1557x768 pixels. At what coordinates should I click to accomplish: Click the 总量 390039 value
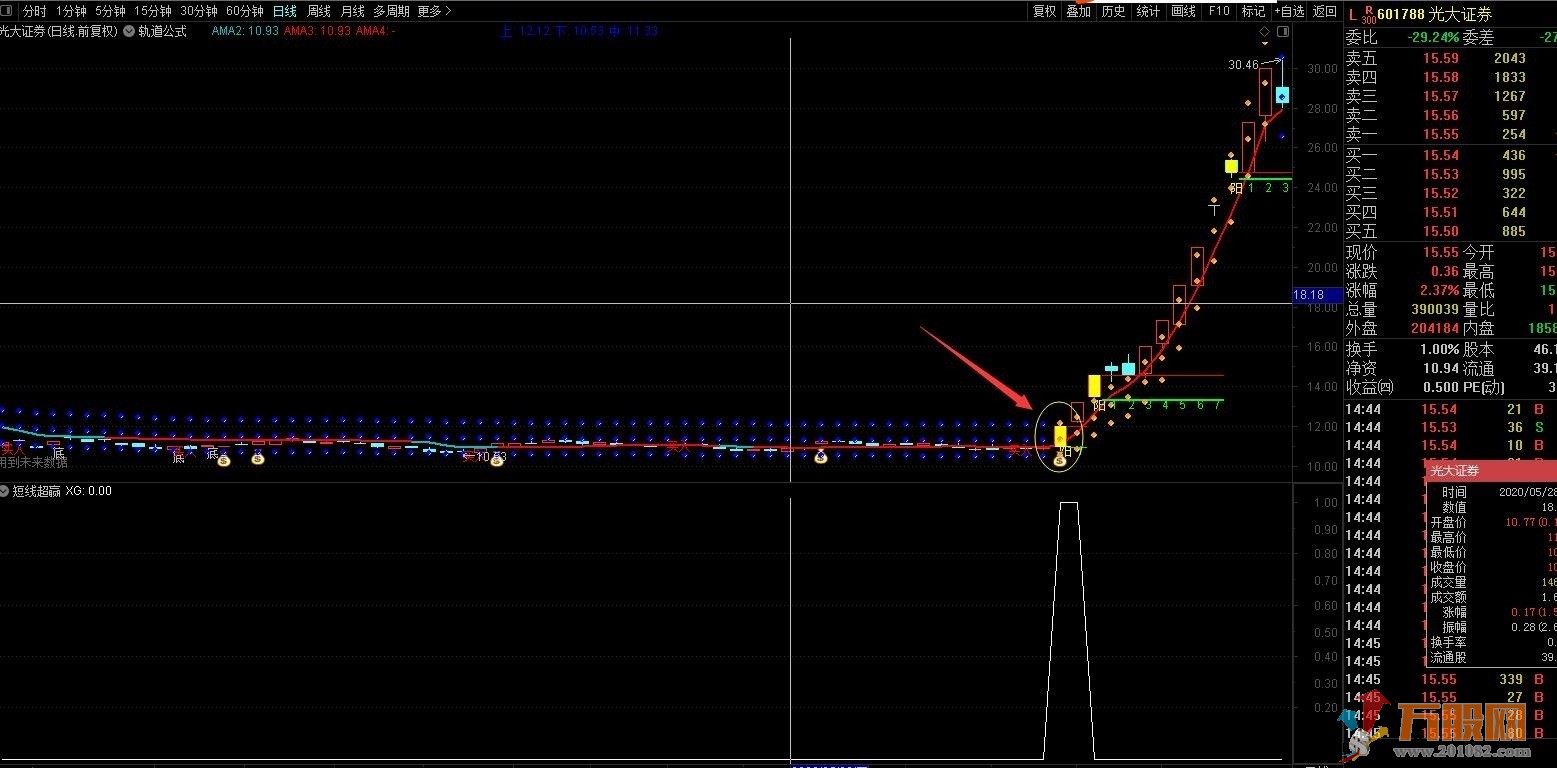[x=1435, y=310]
